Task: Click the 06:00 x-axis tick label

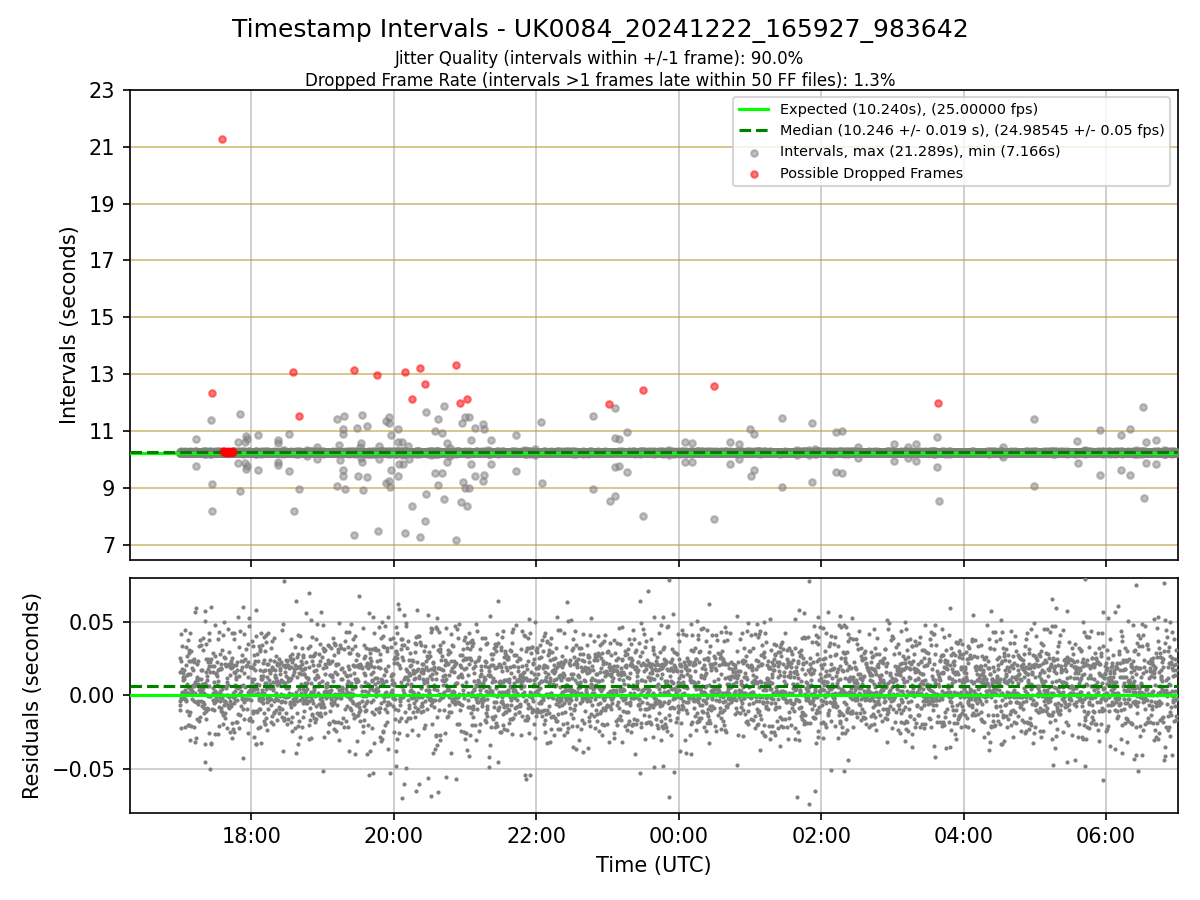Action: [1105, 834]
